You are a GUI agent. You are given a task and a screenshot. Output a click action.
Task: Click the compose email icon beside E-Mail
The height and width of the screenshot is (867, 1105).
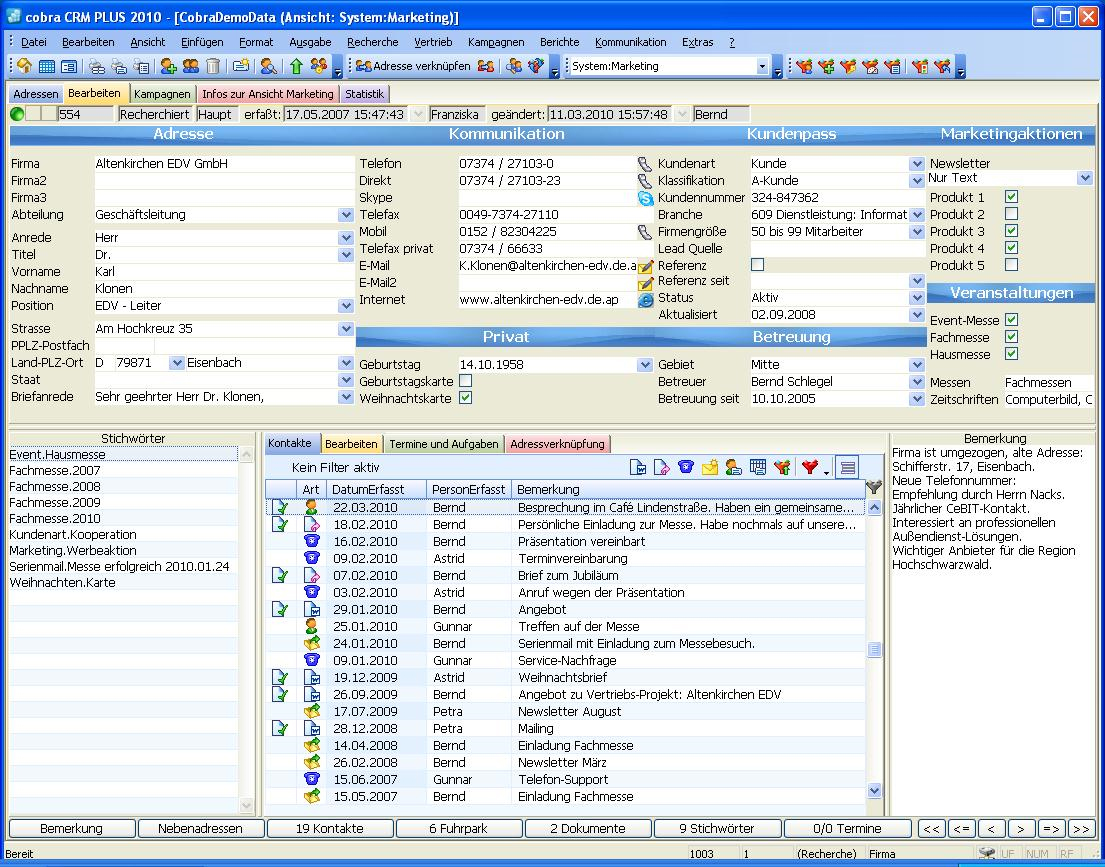tap(645, 266)
